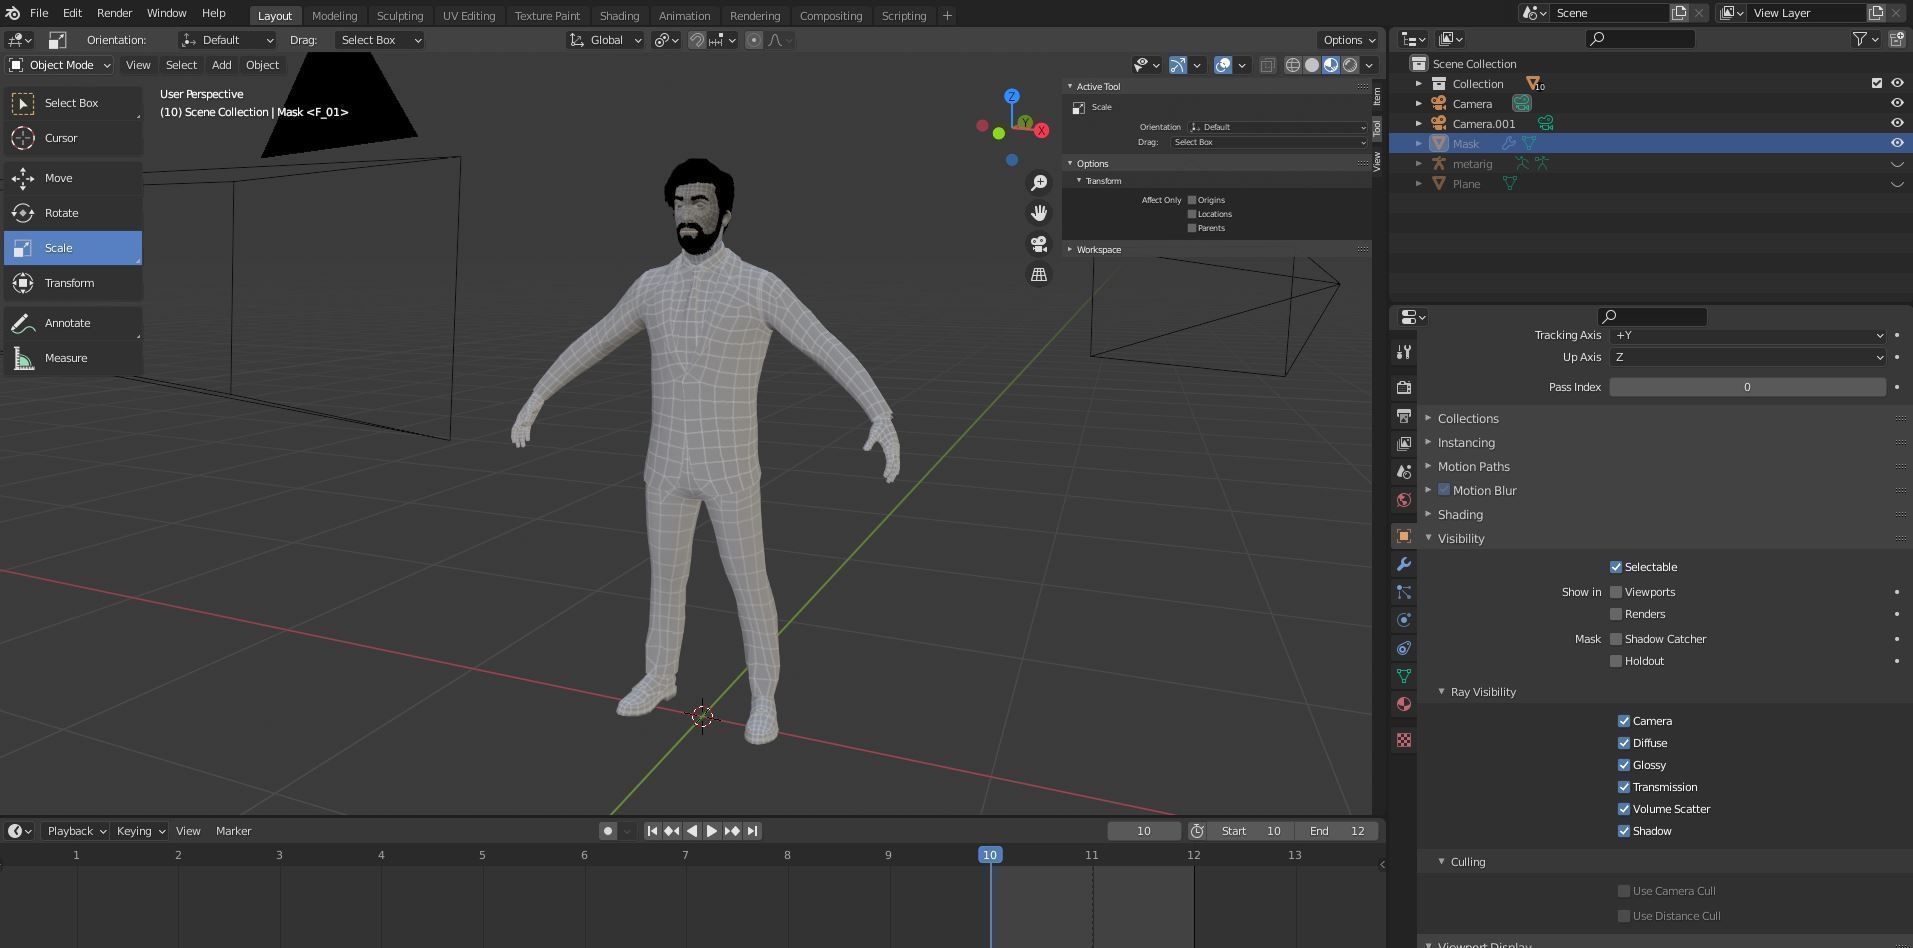The width and height of the screenshot is (1913, 948).
Task: Enable Show in Renders checkbox
Action: [x=1615, y=614]
